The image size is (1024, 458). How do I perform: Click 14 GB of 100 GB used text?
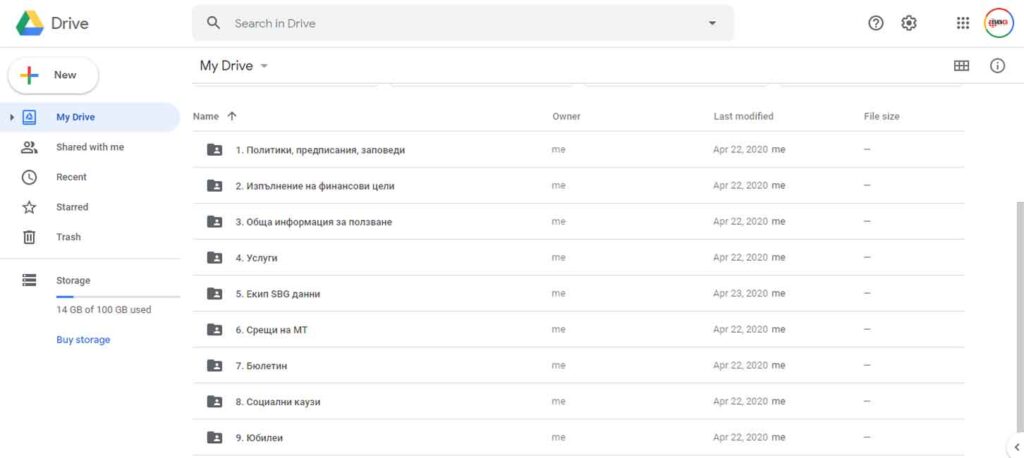[104, 310]
